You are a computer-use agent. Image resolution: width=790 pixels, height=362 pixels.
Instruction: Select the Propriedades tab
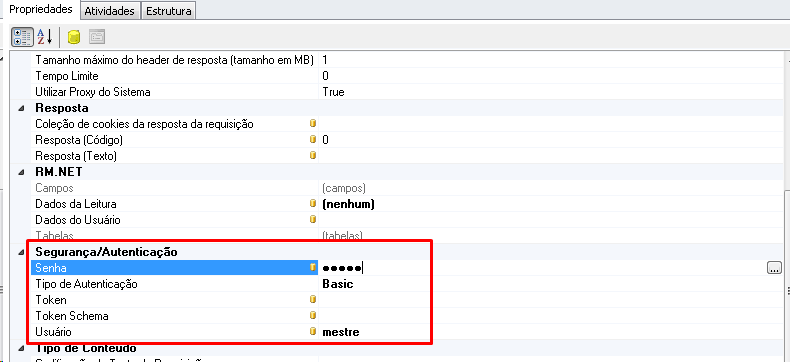pyautogui.click(x=41, y=10)
